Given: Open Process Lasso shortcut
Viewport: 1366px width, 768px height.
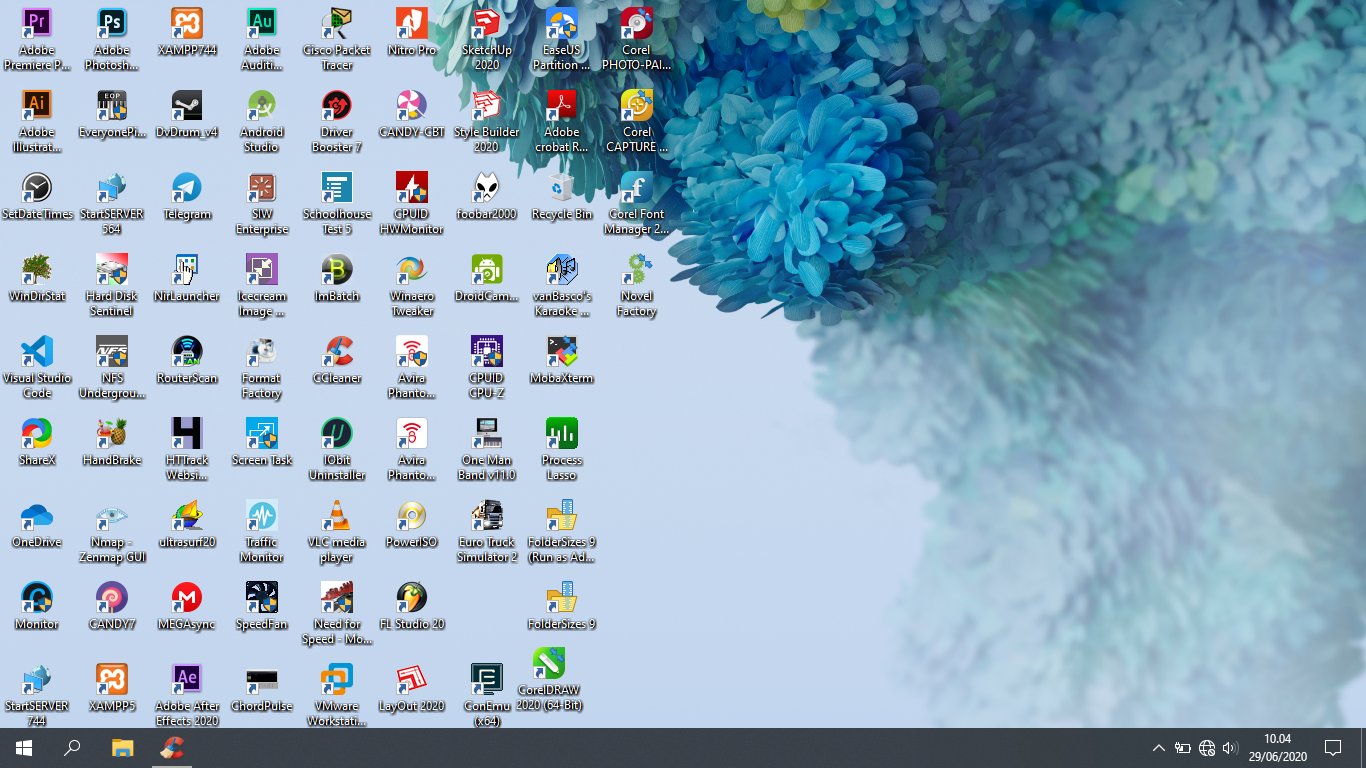Looking at the screenshot, I should (562, 448).
